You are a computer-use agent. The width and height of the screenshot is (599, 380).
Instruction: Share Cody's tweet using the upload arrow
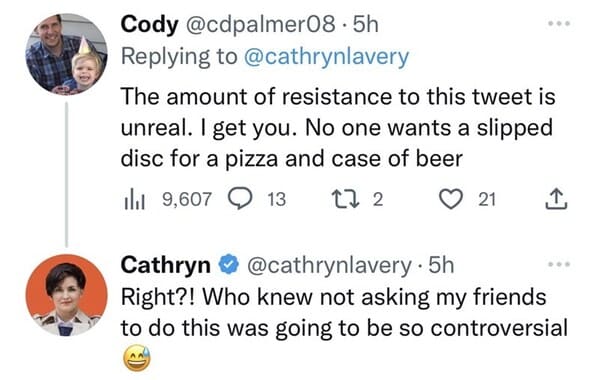click(556, 199)
